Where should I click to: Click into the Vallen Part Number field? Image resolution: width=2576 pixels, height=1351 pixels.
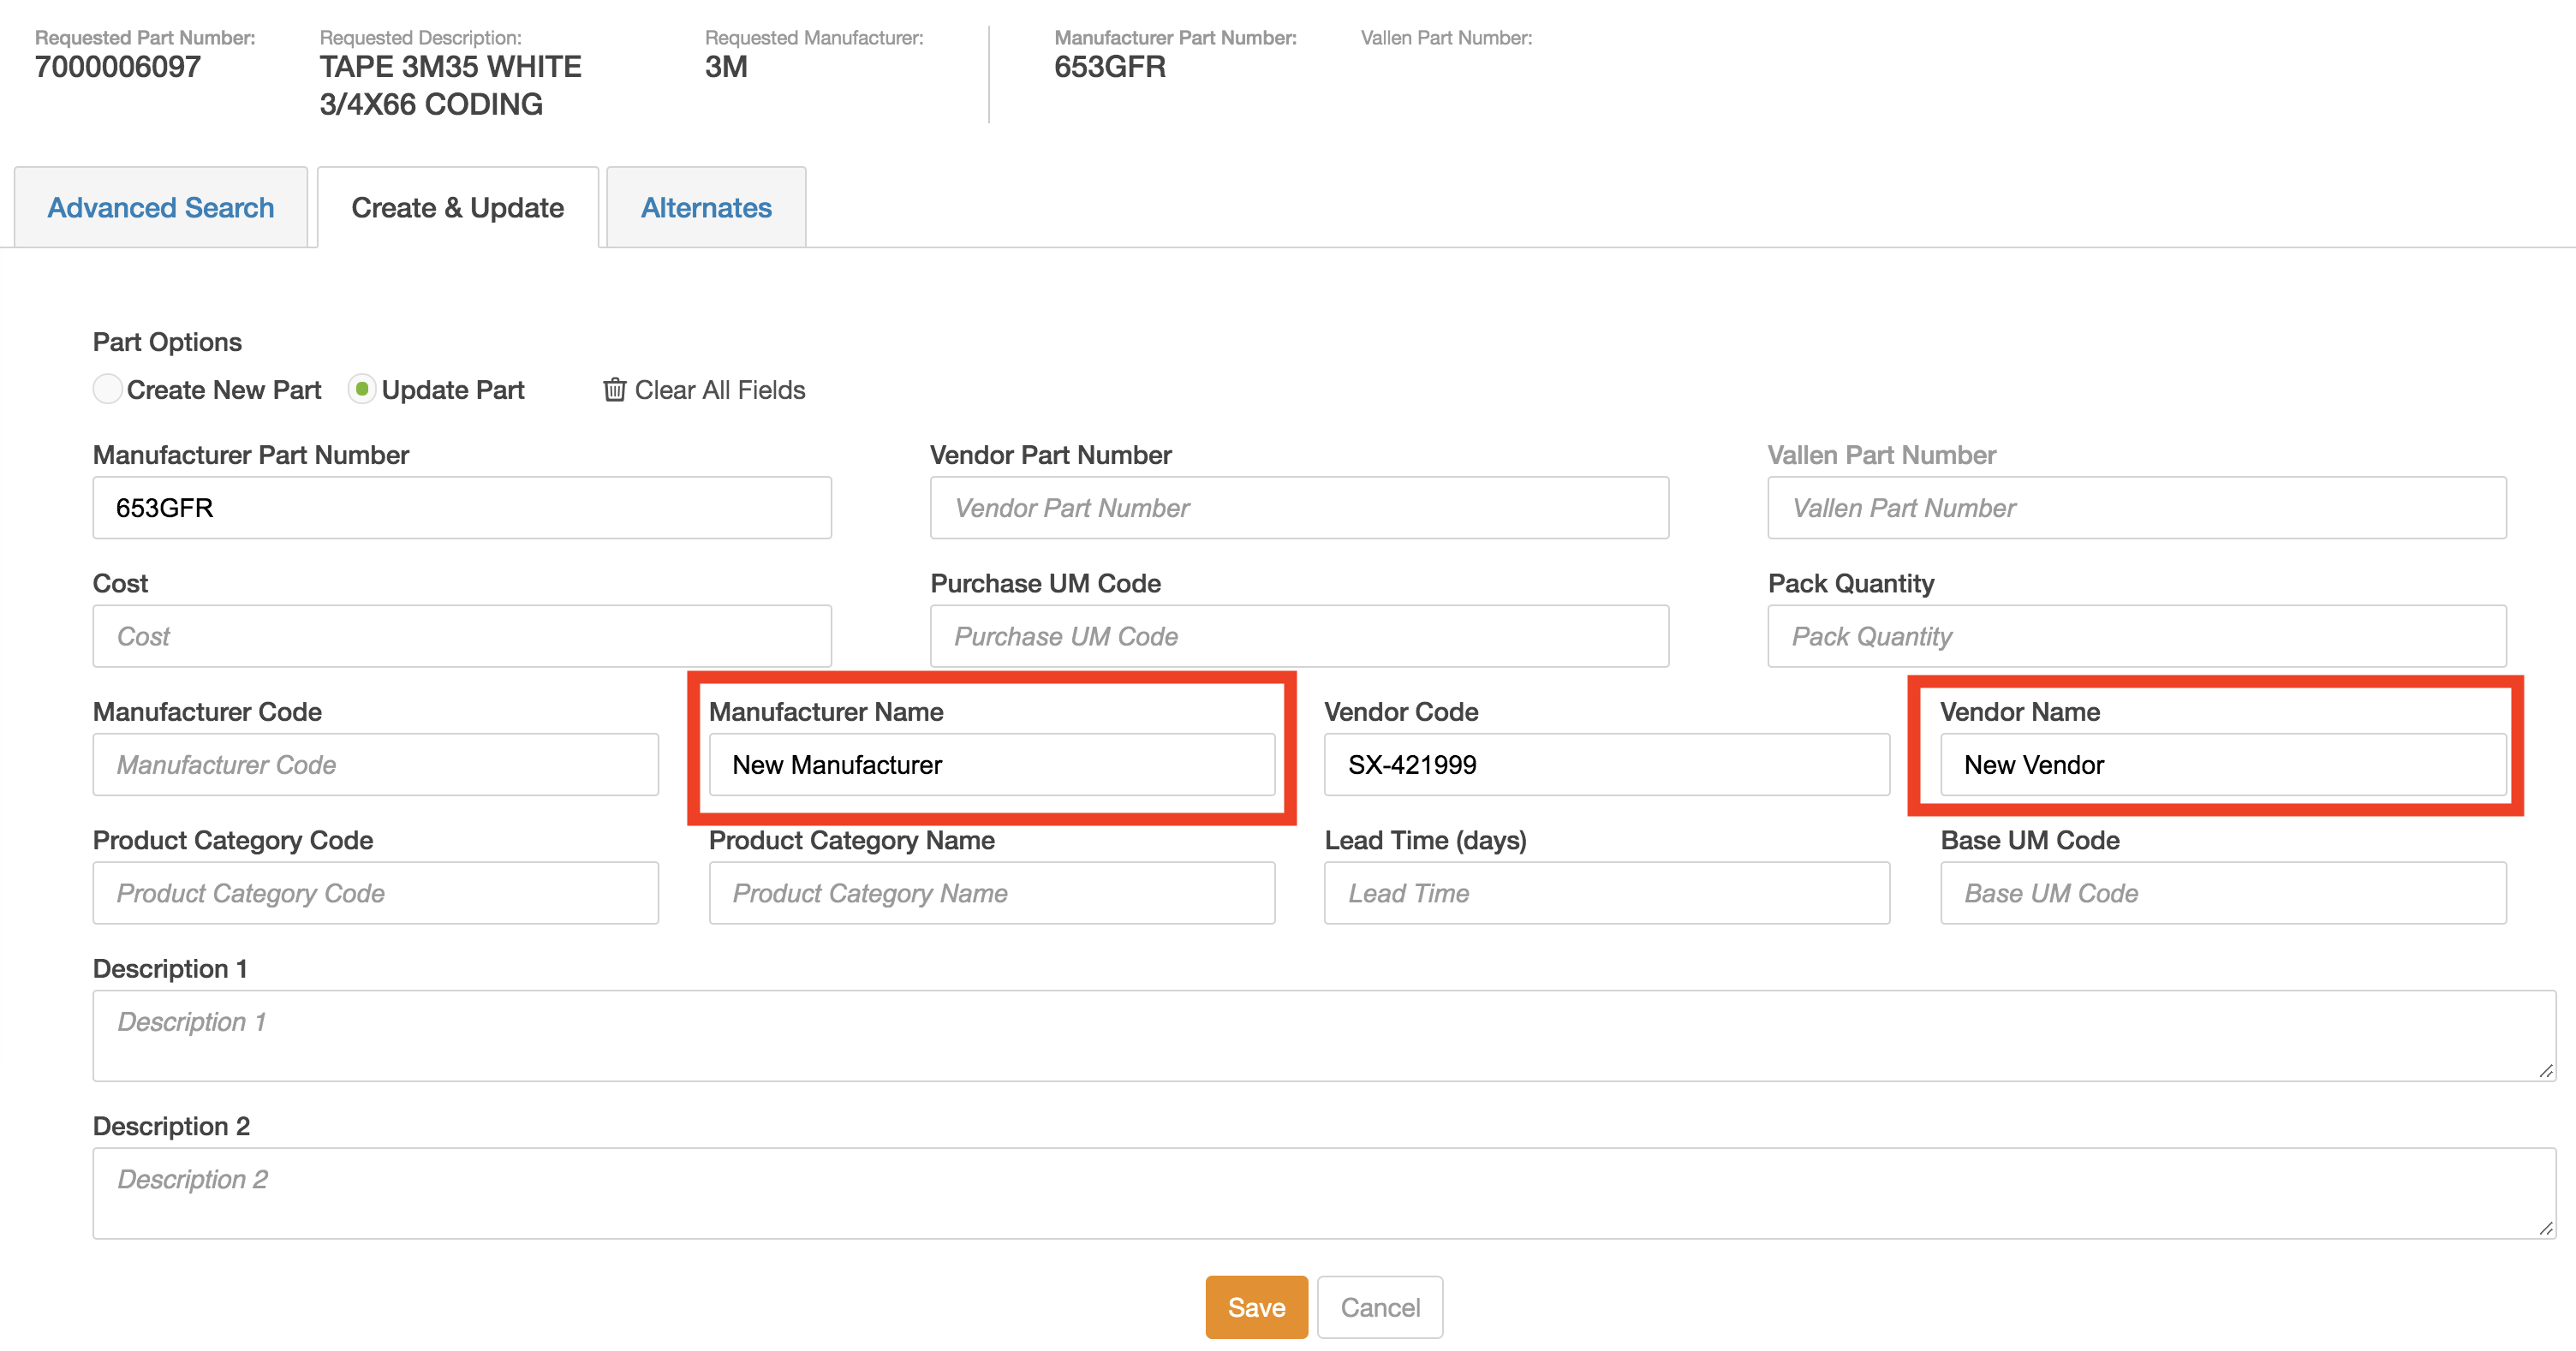coord(2136,508)
